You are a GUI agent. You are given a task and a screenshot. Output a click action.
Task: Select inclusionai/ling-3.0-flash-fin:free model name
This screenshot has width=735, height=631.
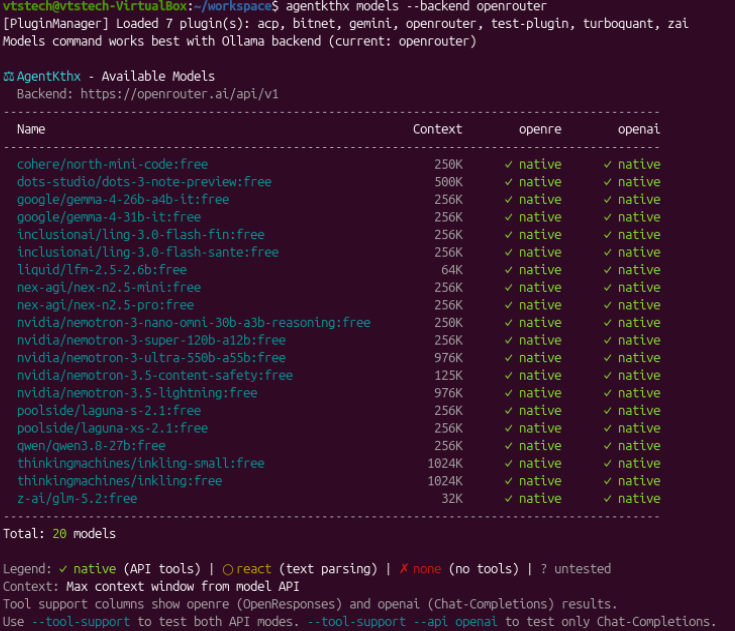click(x=141, y=235)
